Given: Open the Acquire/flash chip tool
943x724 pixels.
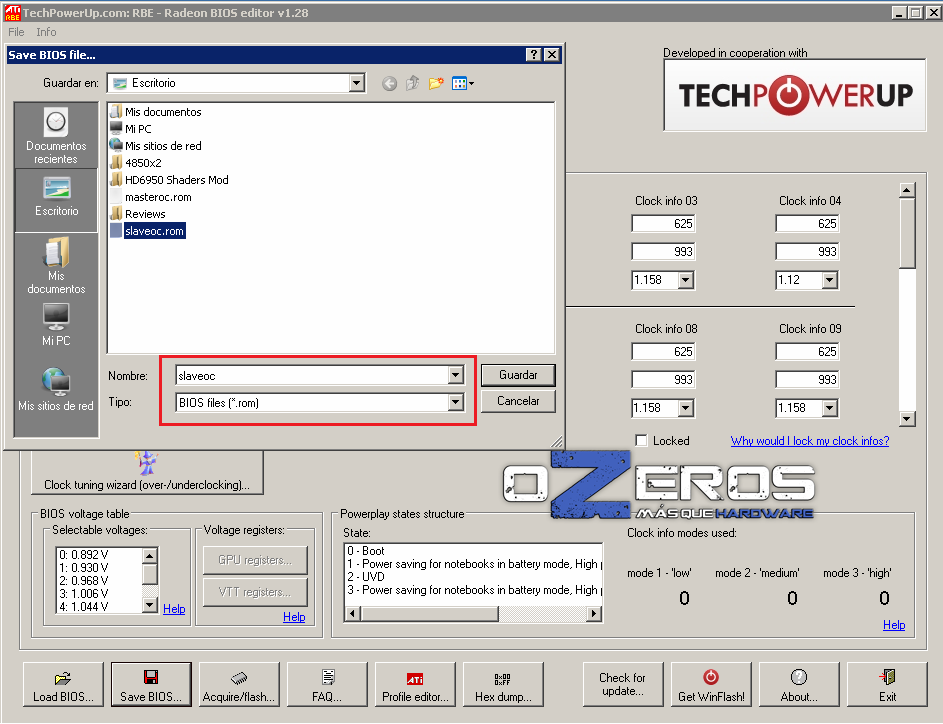Looking at the screenshot, I should pos(239,685).
